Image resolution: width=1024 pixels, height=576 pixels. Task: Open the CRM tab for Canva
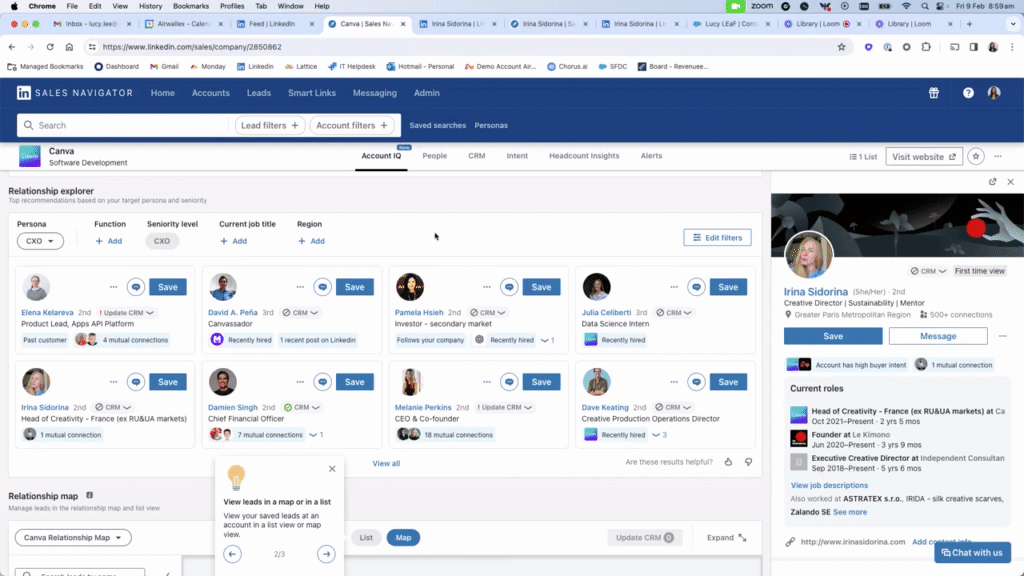(477, 156)
